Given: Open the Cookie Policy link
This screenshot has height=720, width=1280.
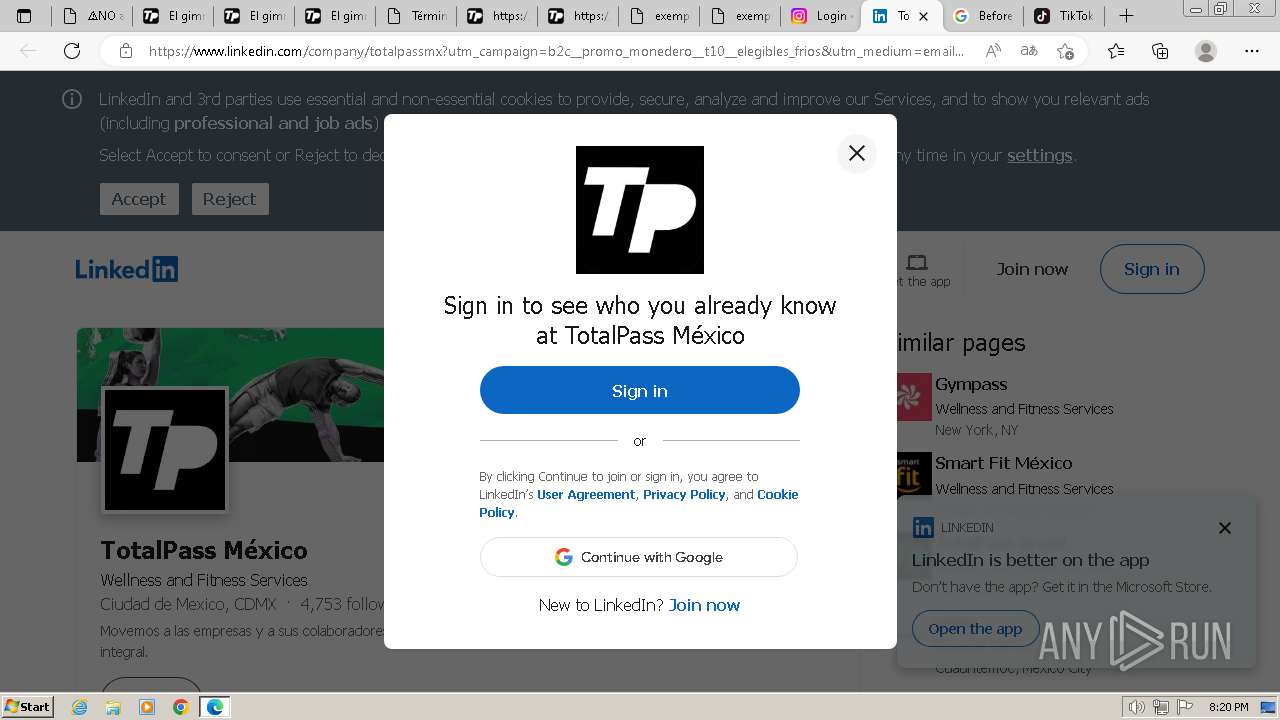Looking at the screenshot, I should (x=778, y=494).
